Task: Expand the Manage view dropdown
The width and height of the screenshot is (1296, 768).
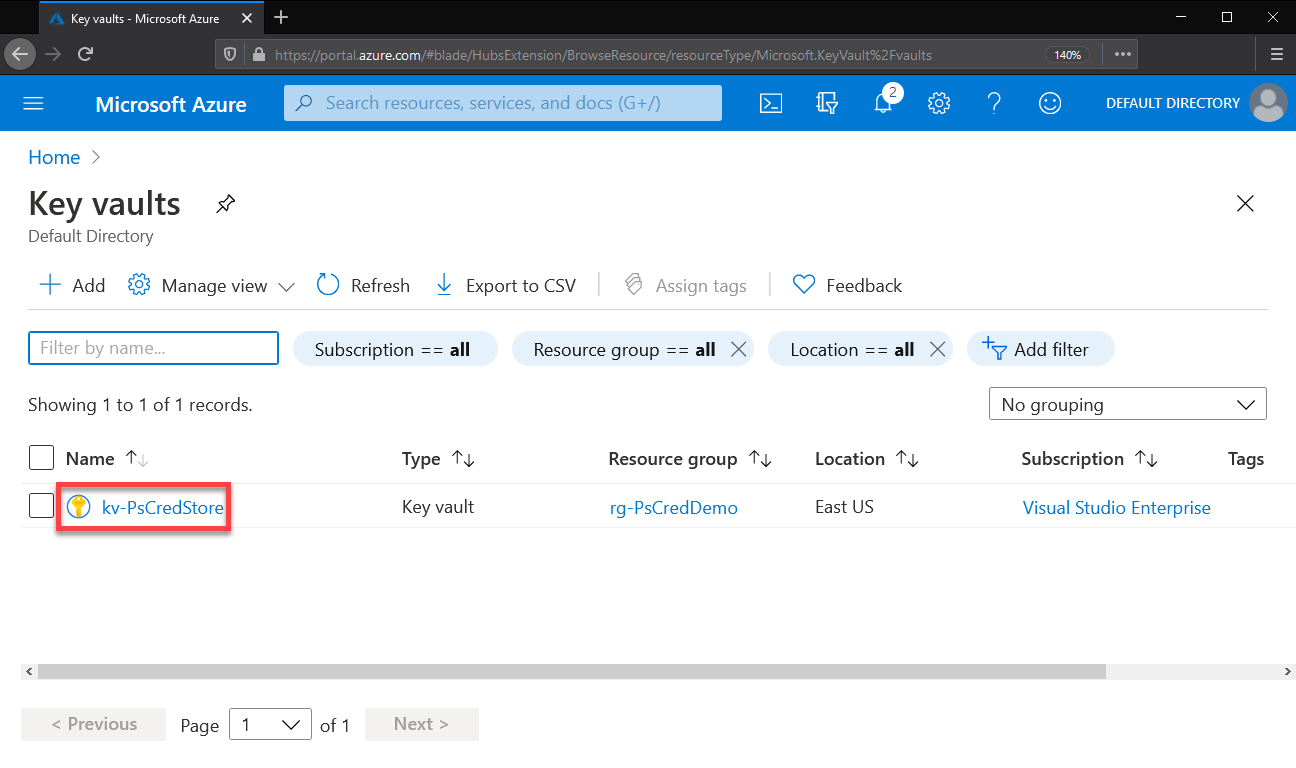Action: click(211, 285)
